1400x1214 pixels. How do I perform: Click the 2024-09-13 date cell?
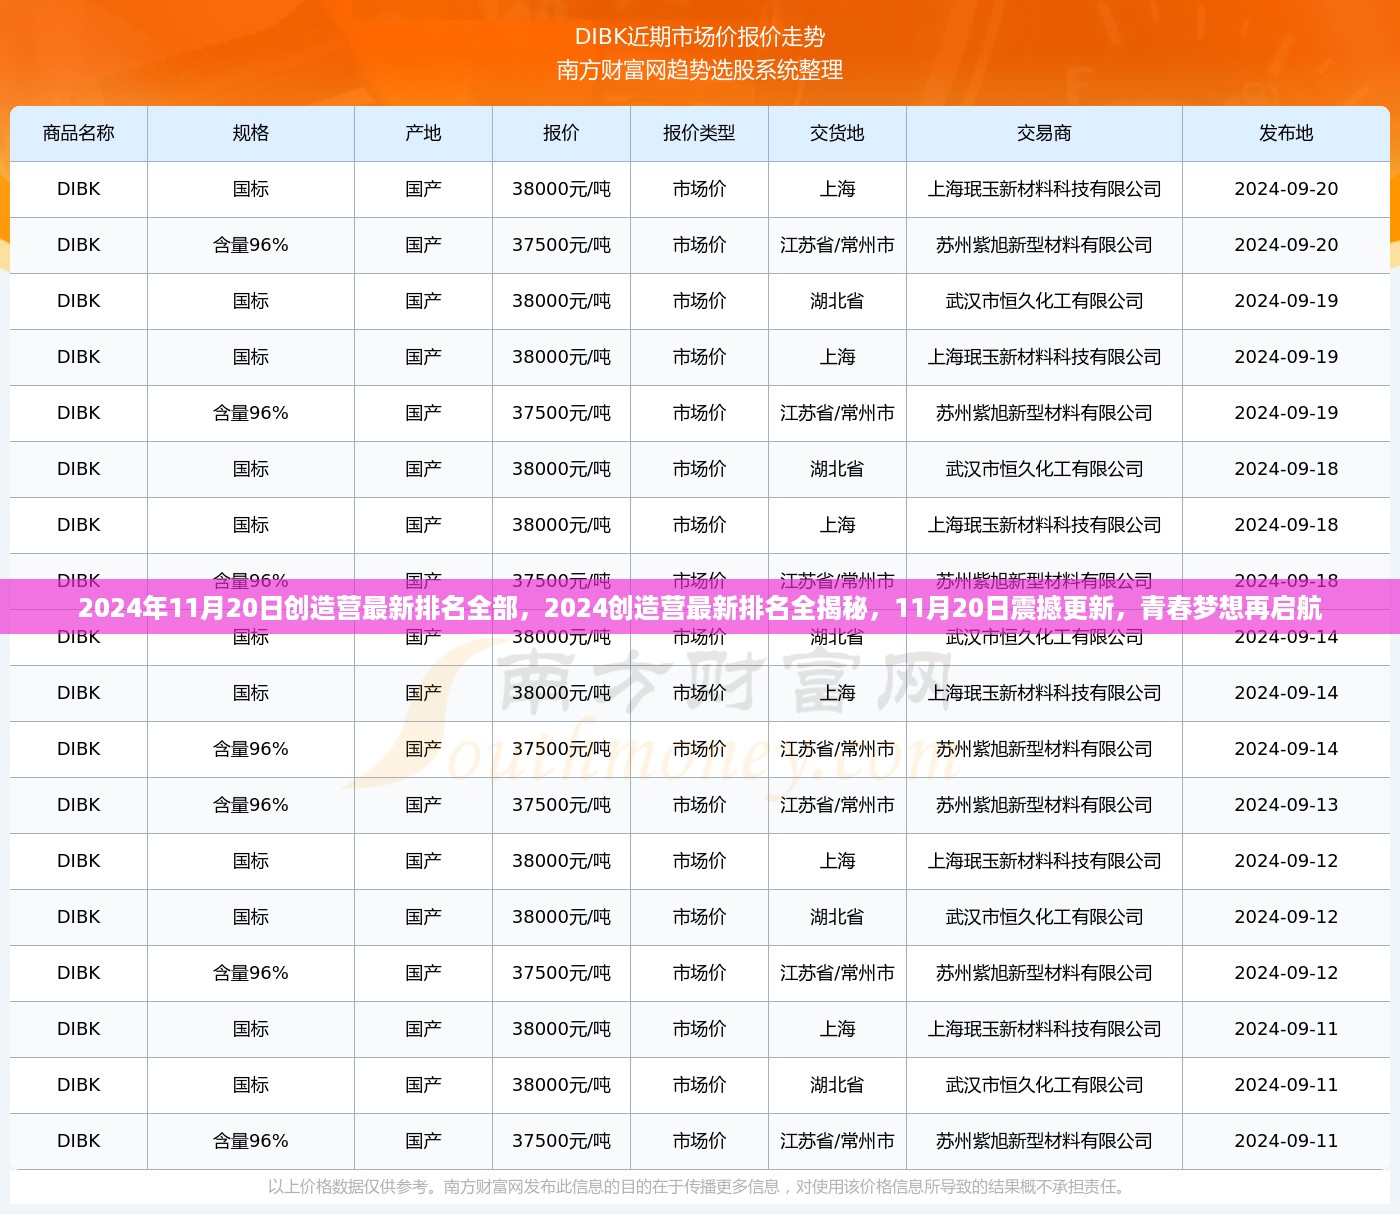[1286, 805]
